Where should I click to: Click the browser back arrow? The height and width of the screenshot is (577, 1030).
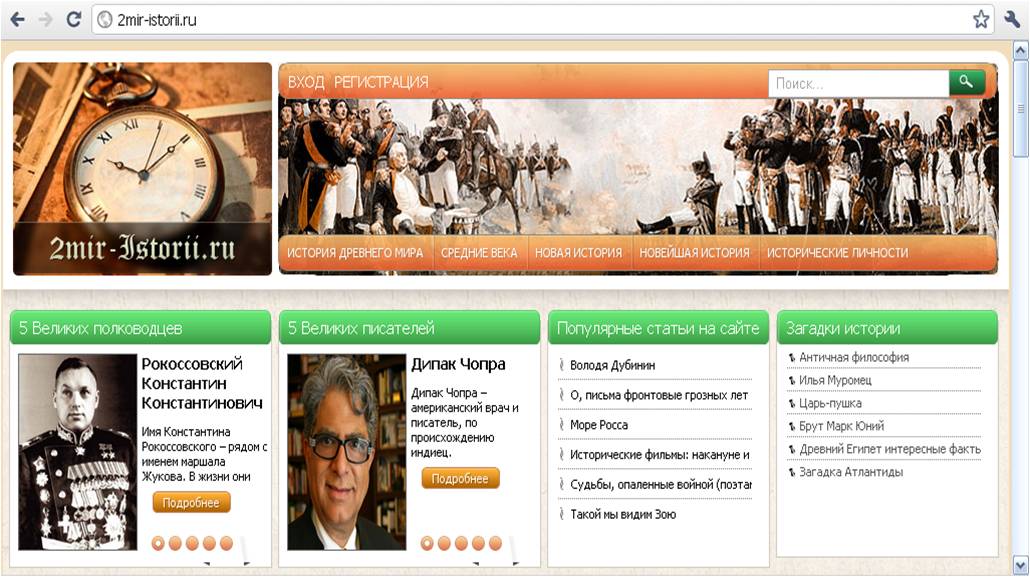(18, 20)
